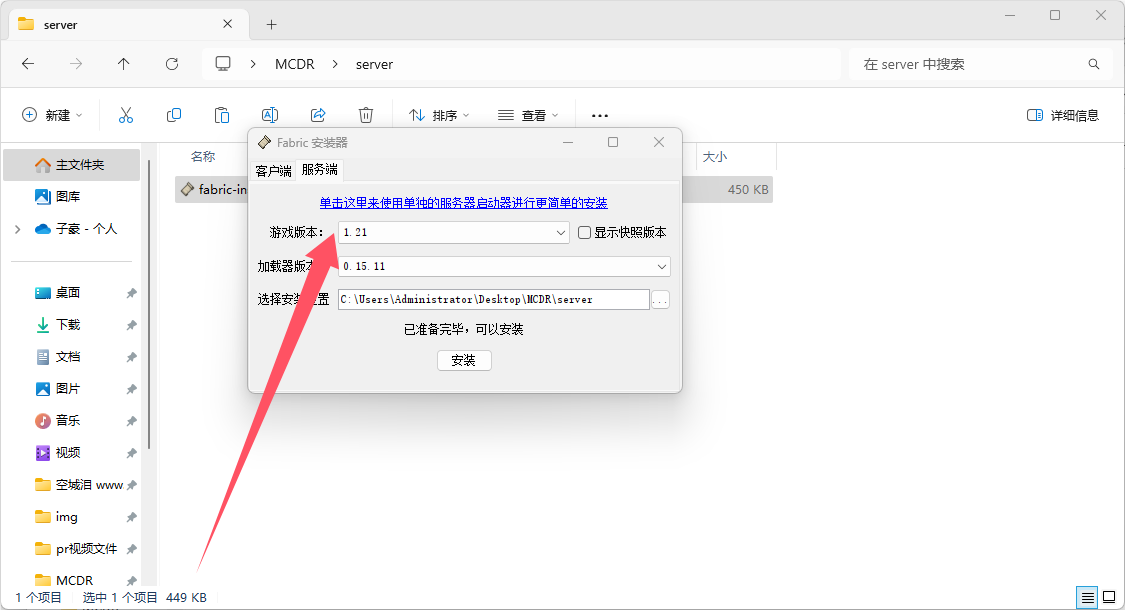
Task: Select the fabric-in... jar file row
Action: (474, 189)
